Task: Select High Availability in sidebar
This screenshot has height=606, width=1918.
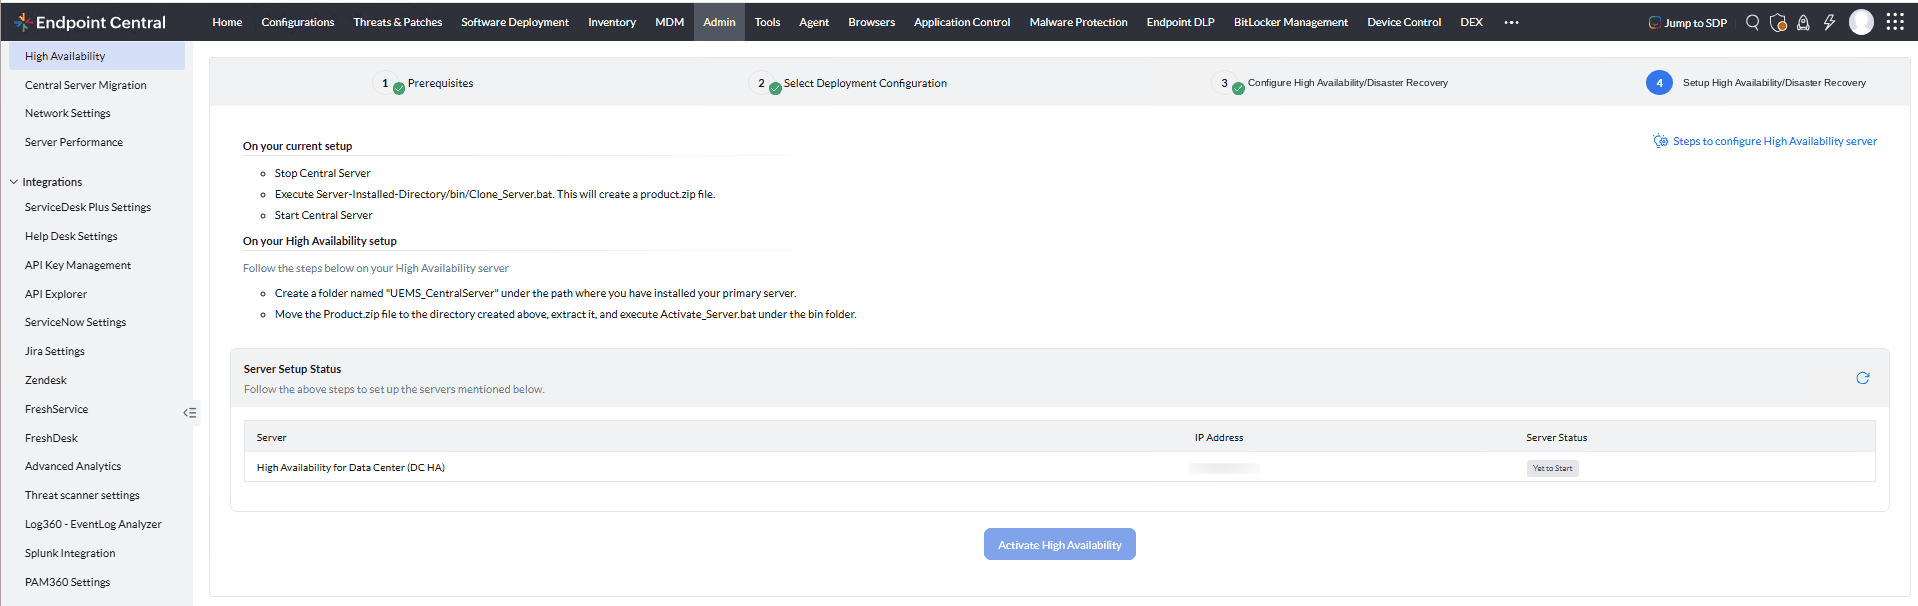Action: (x=97, y=56)
